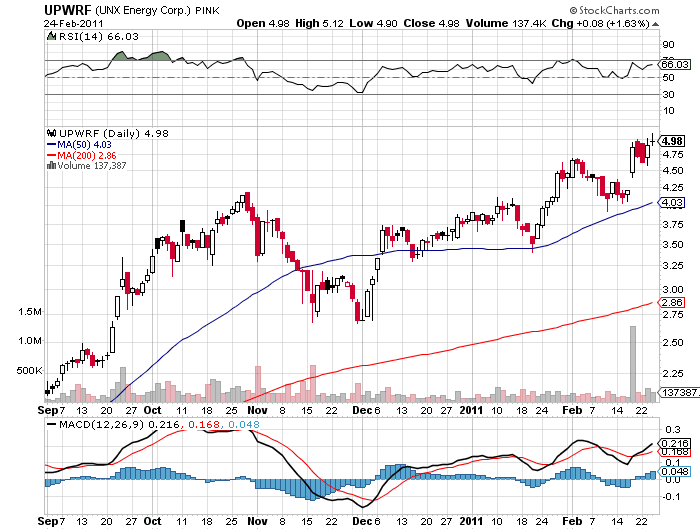700x530 pixels.
Task: Click the 3.50 price axis label
Action: tap(673, 245)
